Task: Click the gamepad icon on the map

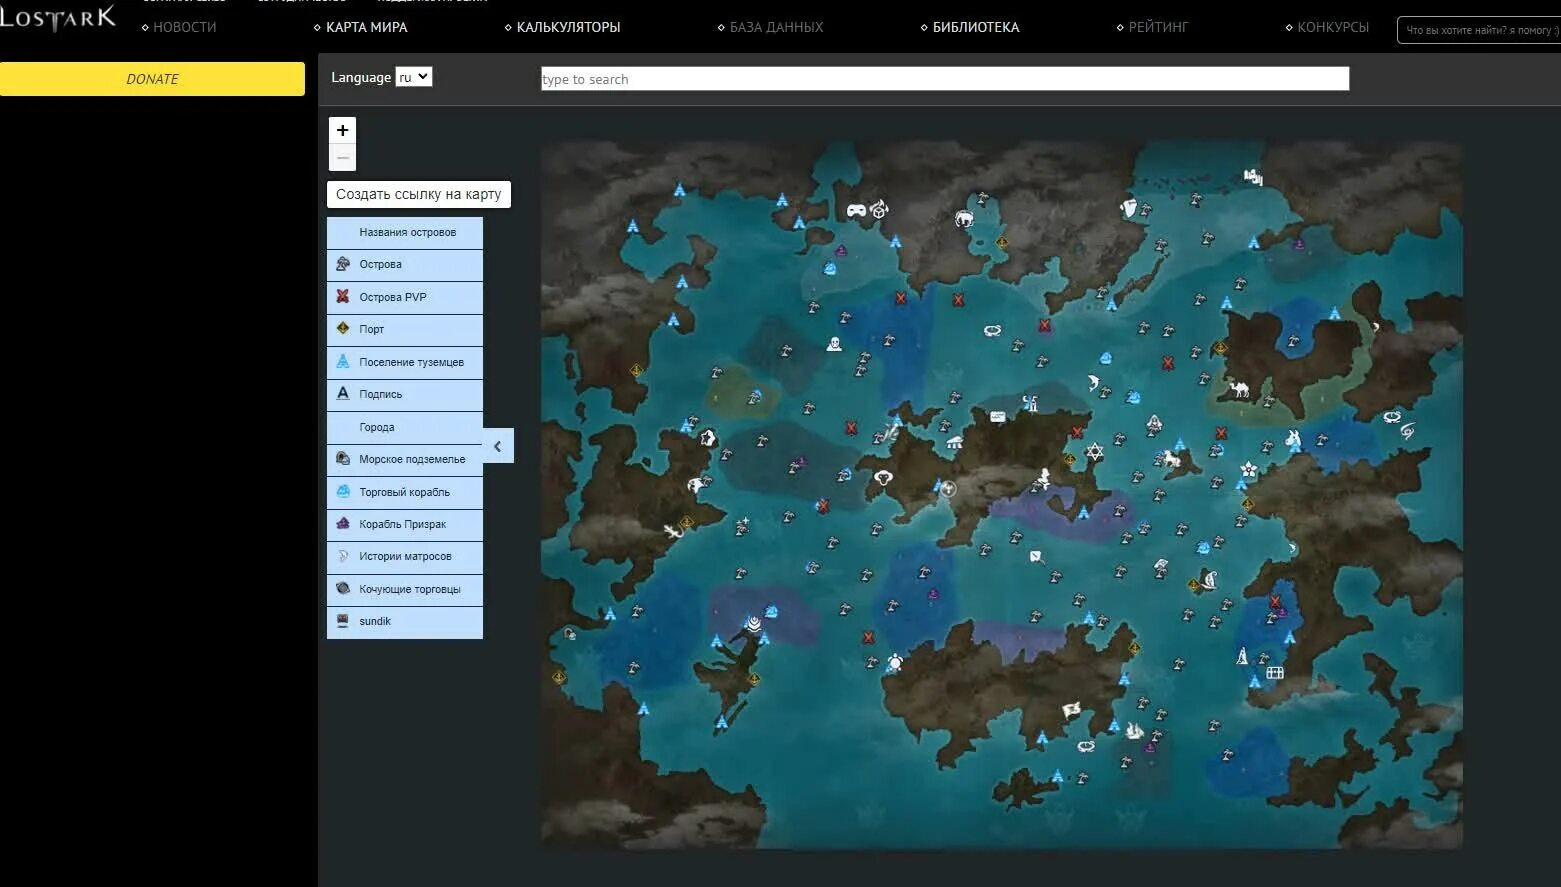Action: (856, 210)
